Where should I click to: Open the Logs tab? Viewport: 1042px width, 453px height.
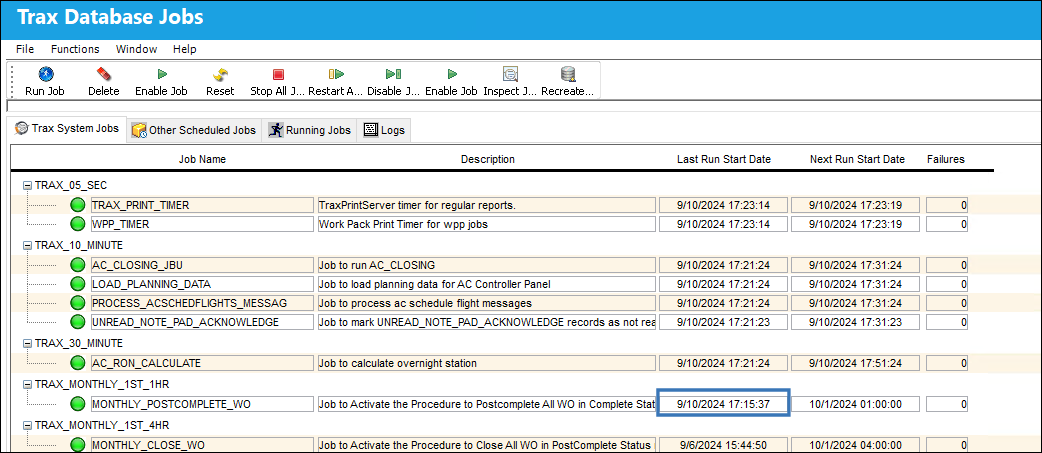[x=384, y=130]
